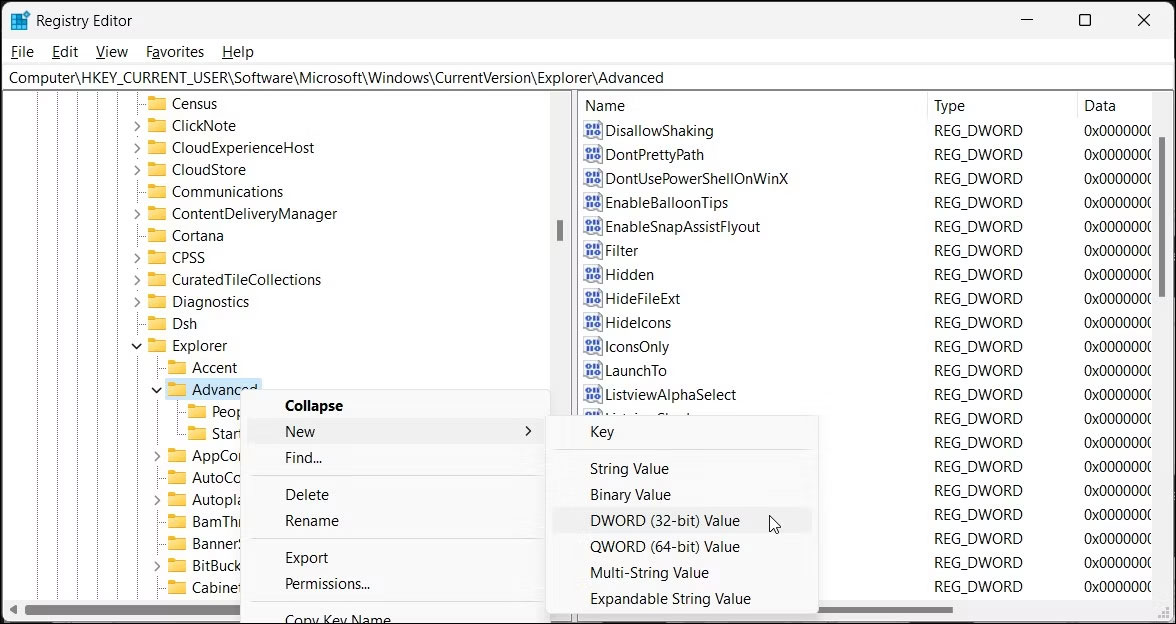Click the Dsh folder icon
The width and height of the screenshot is (1176, 624).
pyautogui.click(x=159, y=323)
